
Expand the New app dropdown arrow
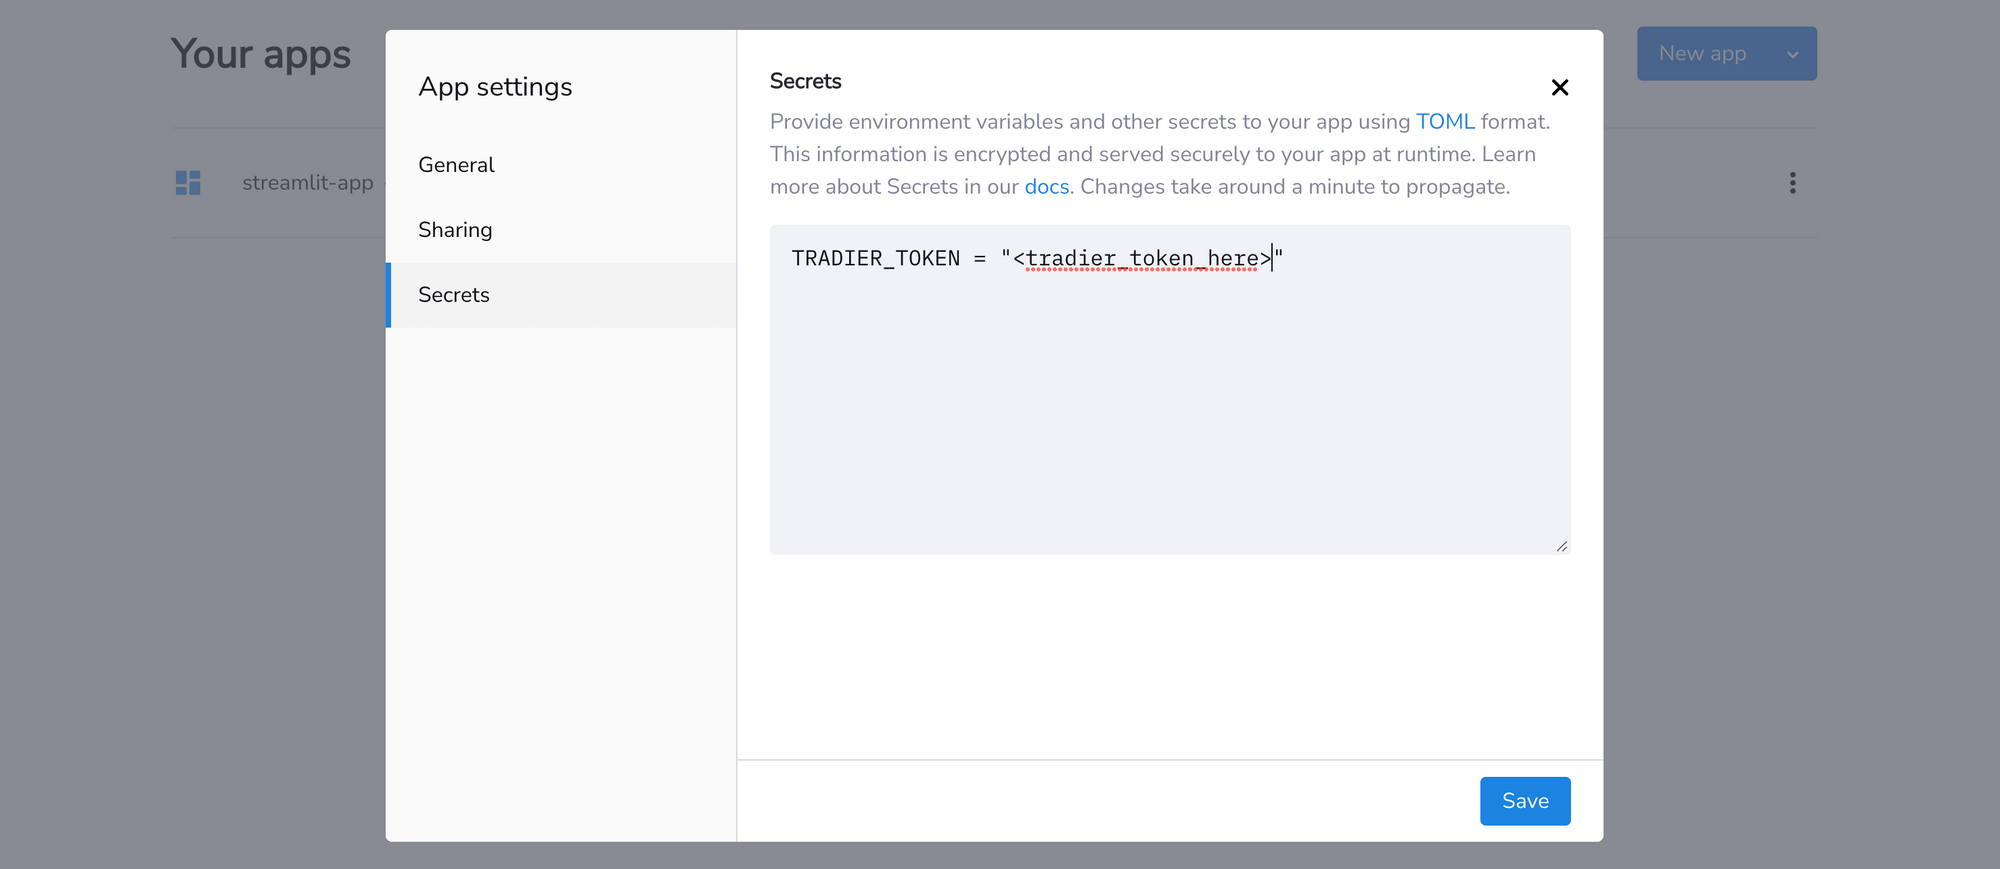(x=1793, y=54)
